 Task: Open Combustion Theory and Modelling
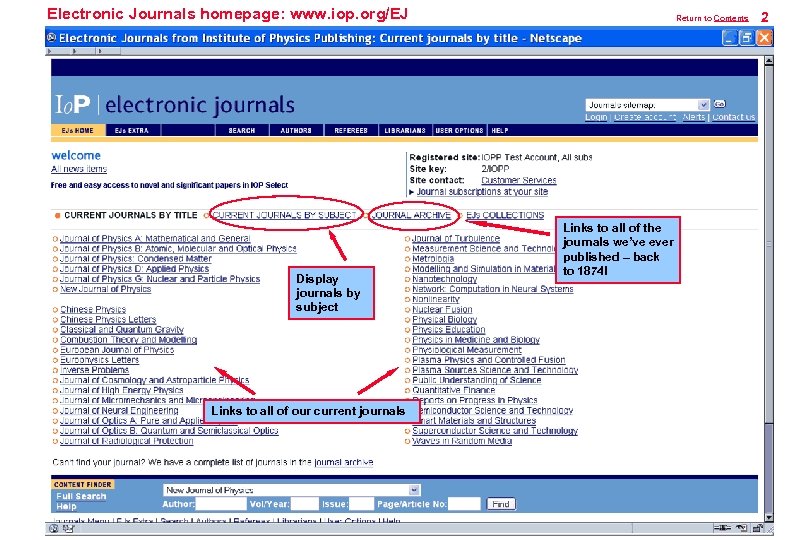pos(128,339)
